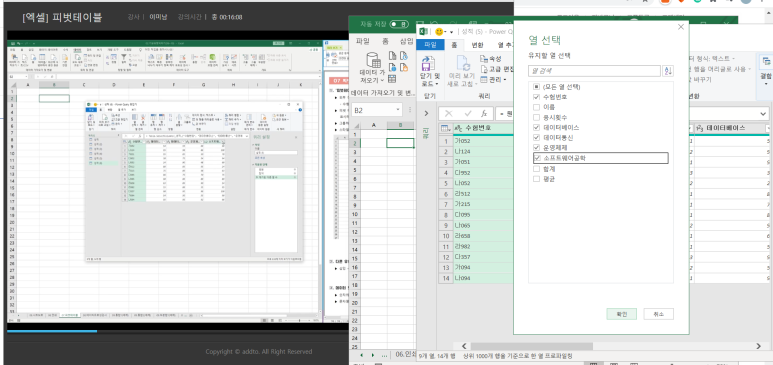The image size is (773, 365).
Task: Close the 열 선택 dialog
Action: [681, 27]
